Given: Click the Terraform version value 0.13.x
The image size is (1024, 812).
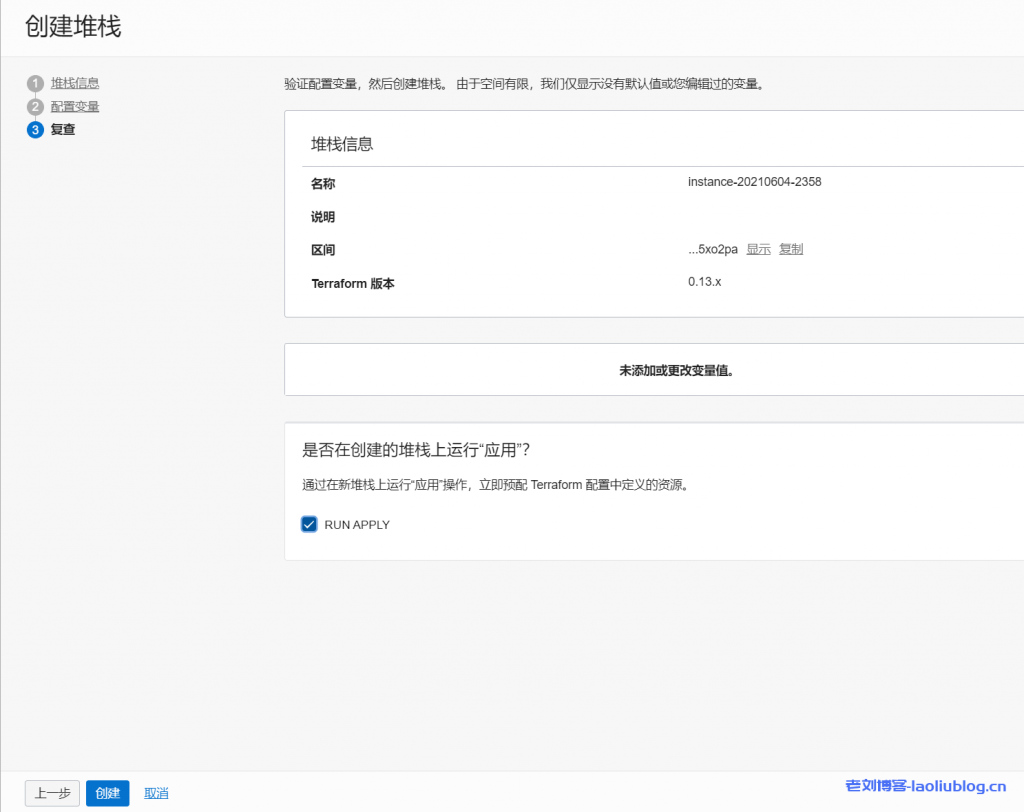Looking at the screenshot, I should [704, 282].
